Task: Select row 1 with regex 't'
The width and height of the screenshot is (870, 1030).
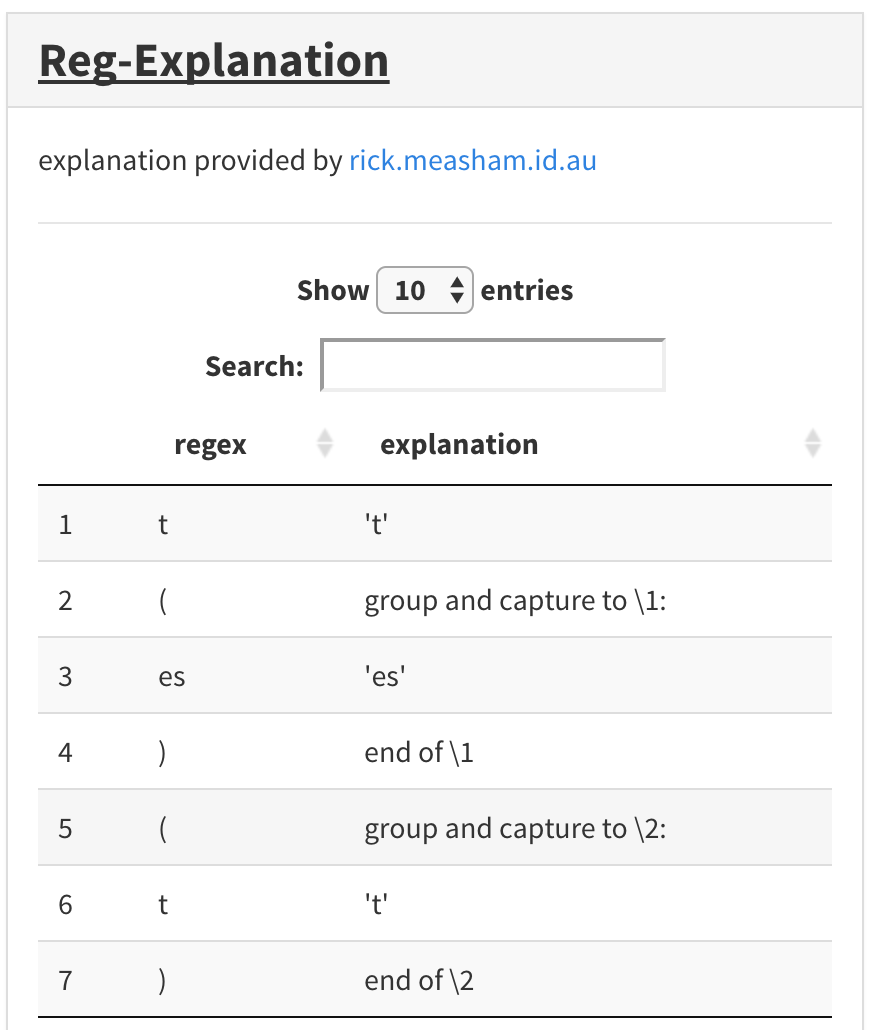Action: click(435, 524)
